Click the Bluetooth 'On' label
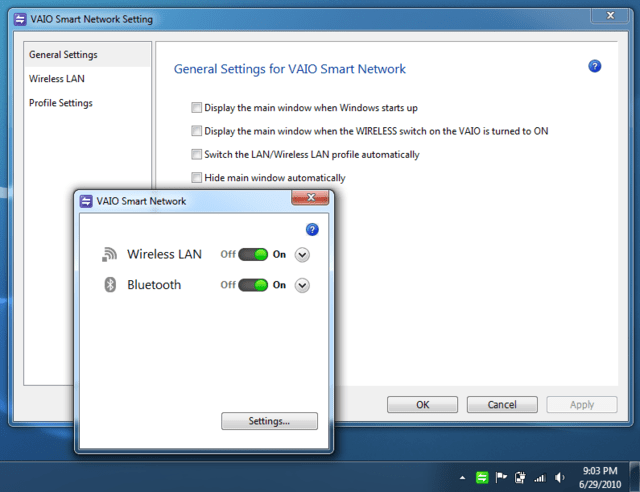 click(x=279, y=285)
